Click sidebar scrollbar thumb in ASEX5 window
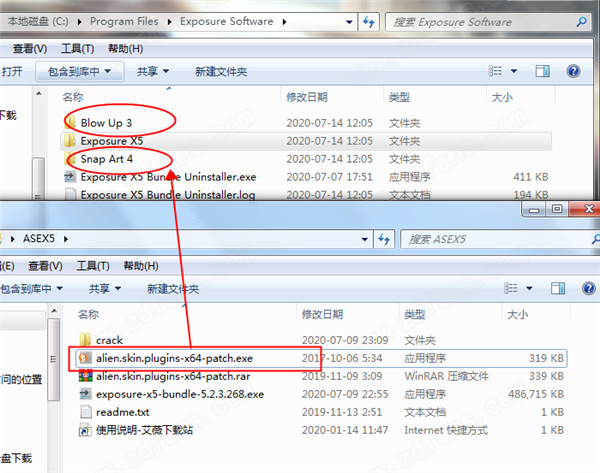 point(53,359)
